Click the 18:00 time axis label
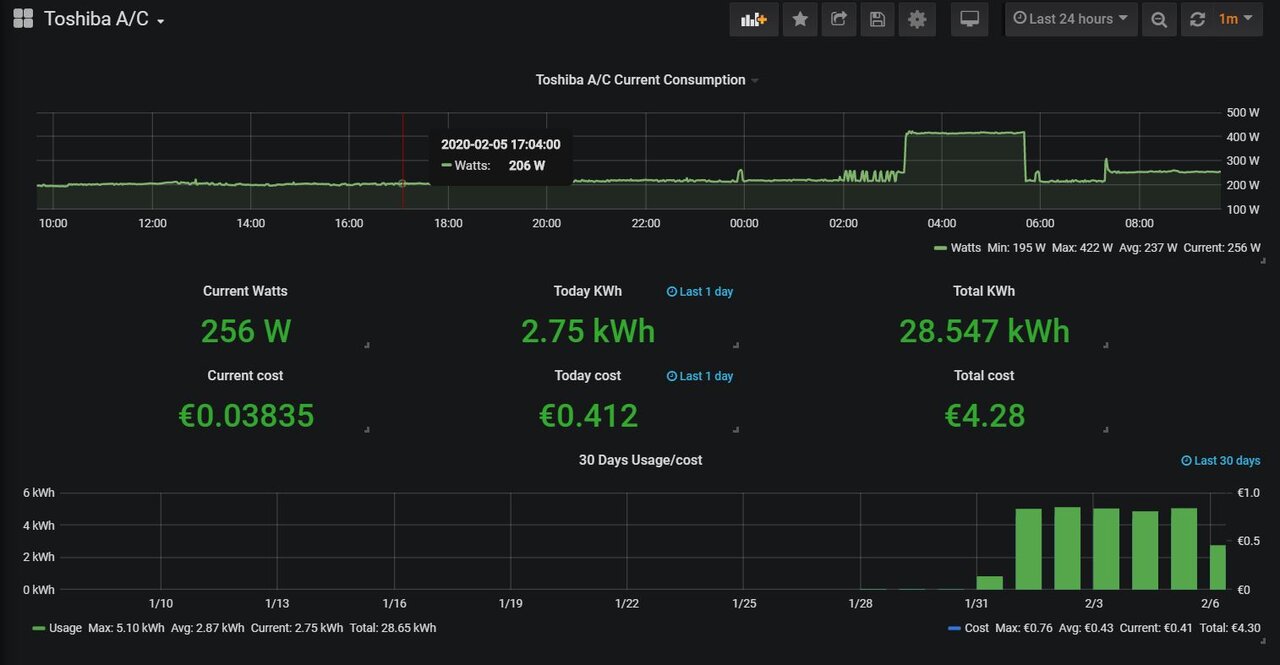The image size is (1280, 665). pos(448,224)
